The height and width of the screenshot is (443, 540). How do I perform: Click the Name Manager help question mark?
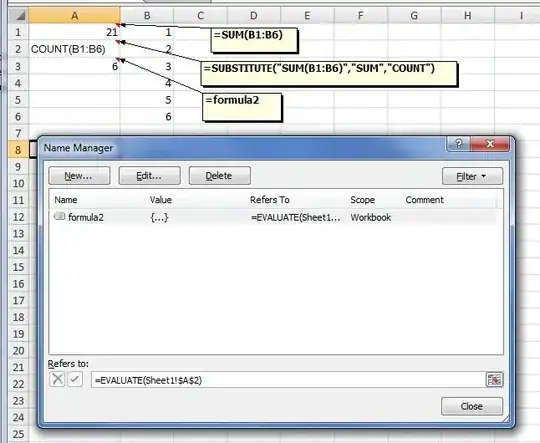coord(458,144)
